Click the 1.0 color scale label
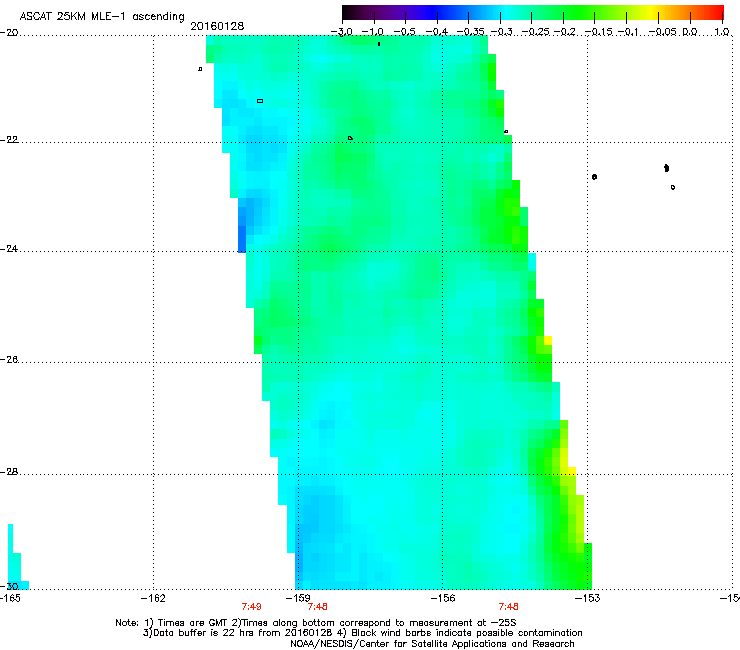The height and width of the screenshot is (650, 740). coord(722,32)
